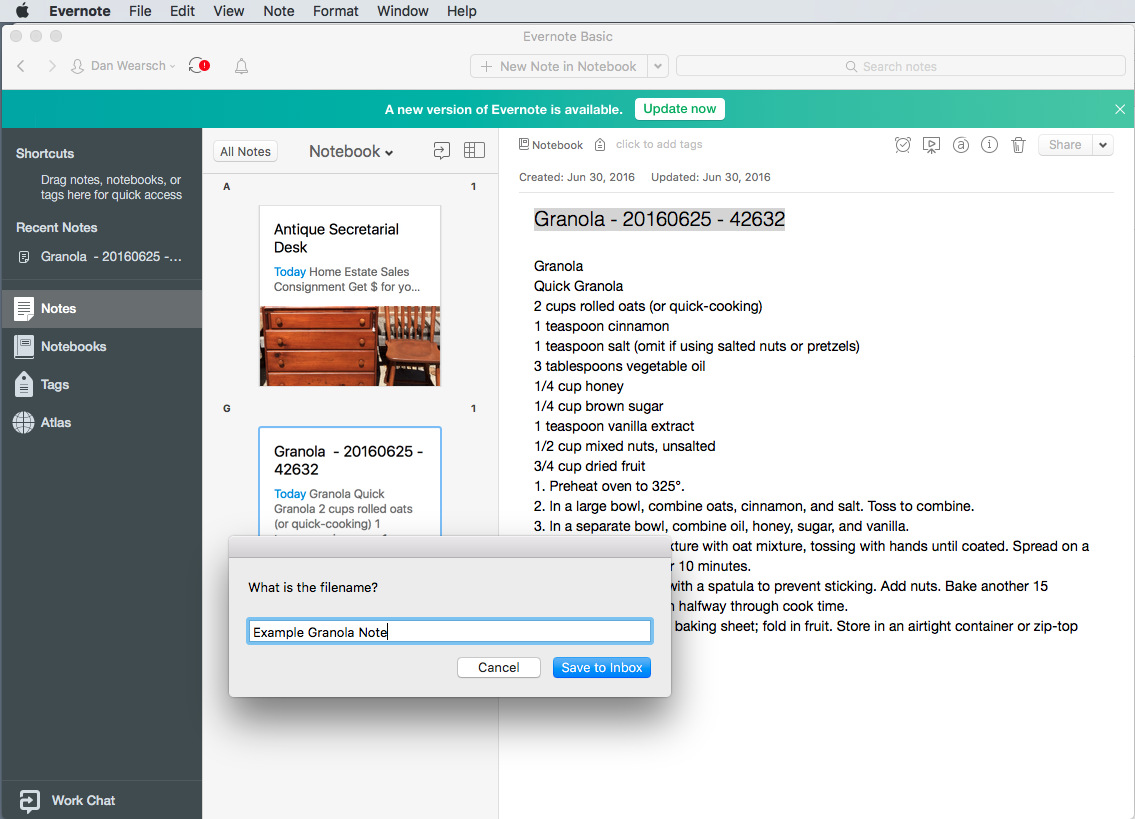The height and width of the screenshot is (819, 1135).
Task: Go back with the back arrow
Action: coord(21,66)
